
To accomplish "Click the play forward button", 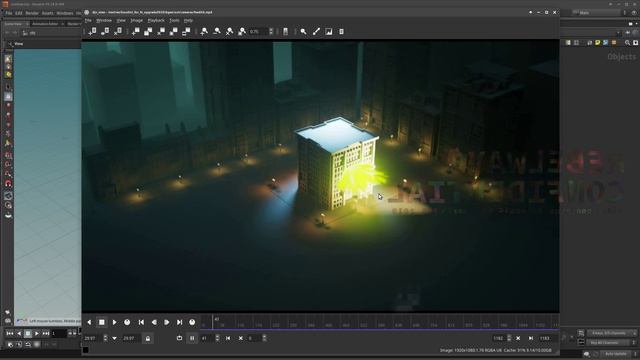I will point(115,322).
